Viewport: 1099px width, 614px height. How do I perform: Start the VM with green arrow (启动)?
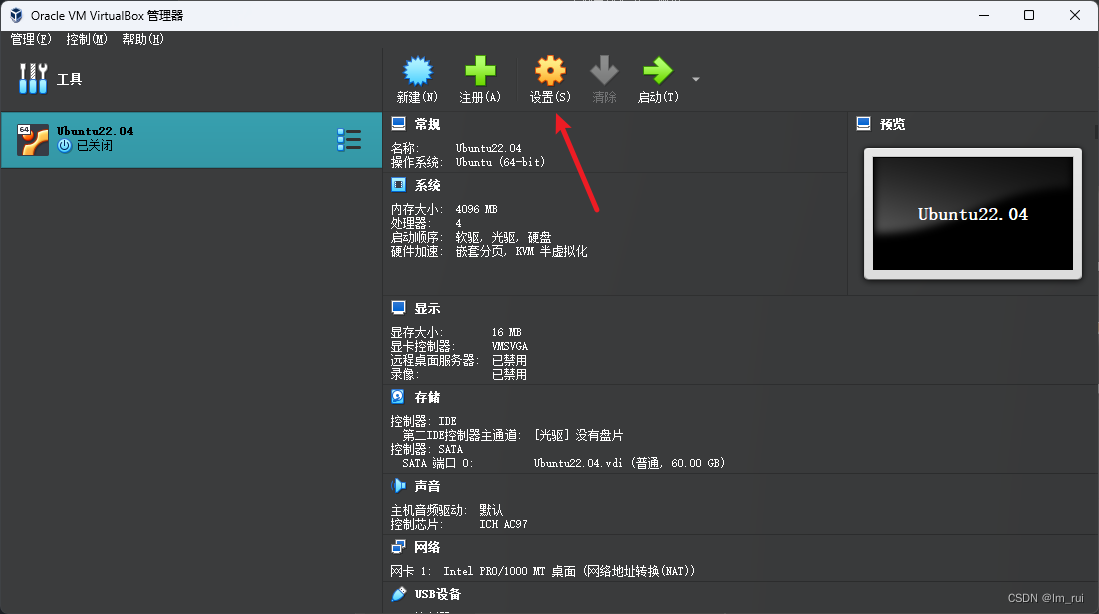point(657,71)
